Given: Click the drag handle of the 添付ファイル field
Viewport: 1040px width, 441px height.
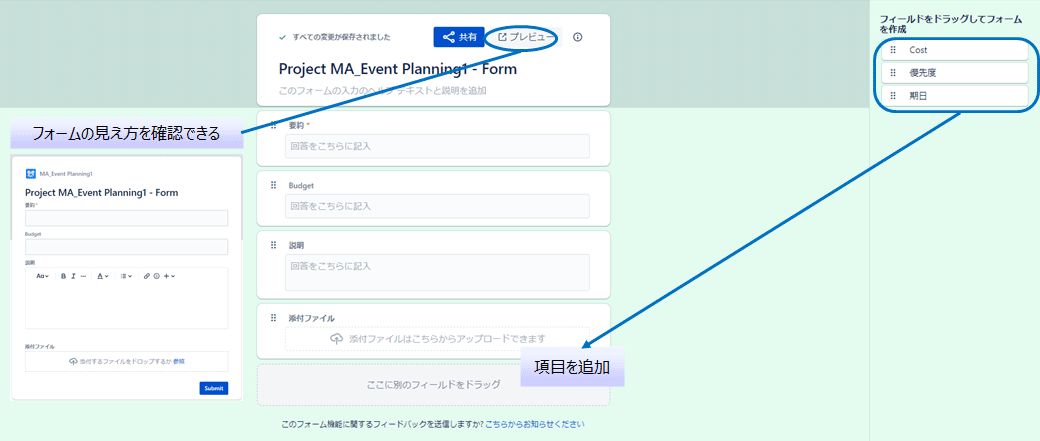Looking at the screenshot, I should pyautogui.click(x=273, y=318).
